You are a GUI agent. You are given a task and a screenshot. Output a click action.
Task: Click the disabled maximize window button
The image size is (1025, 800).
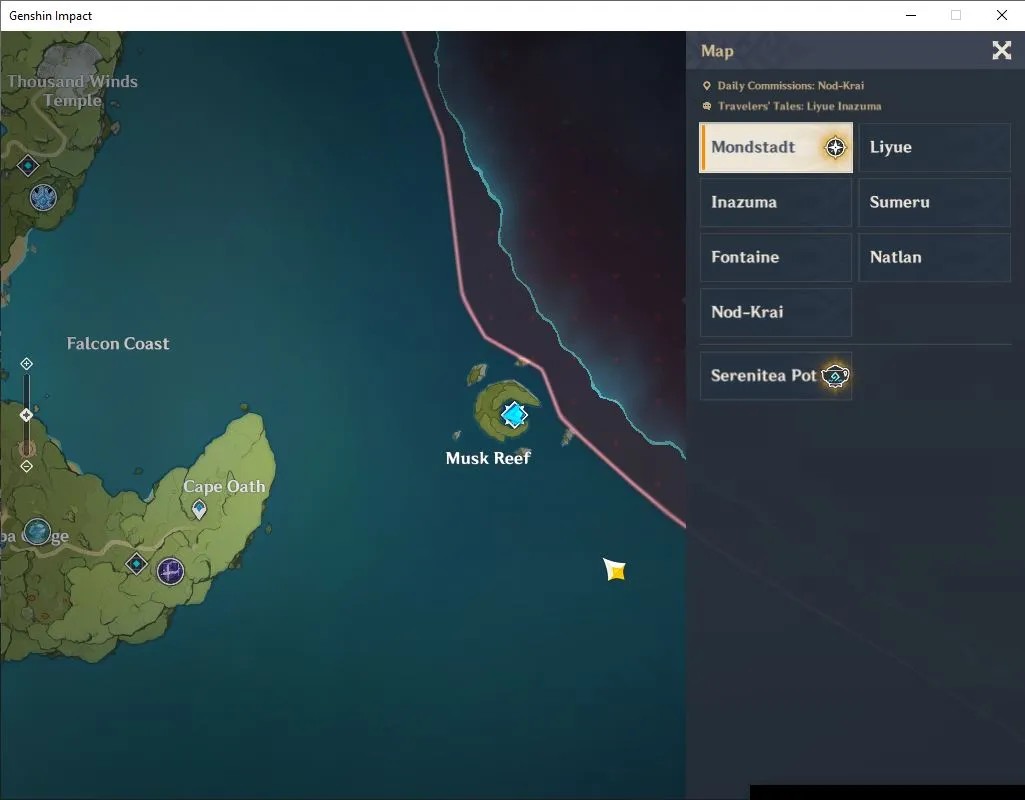(x=956, y=15)
